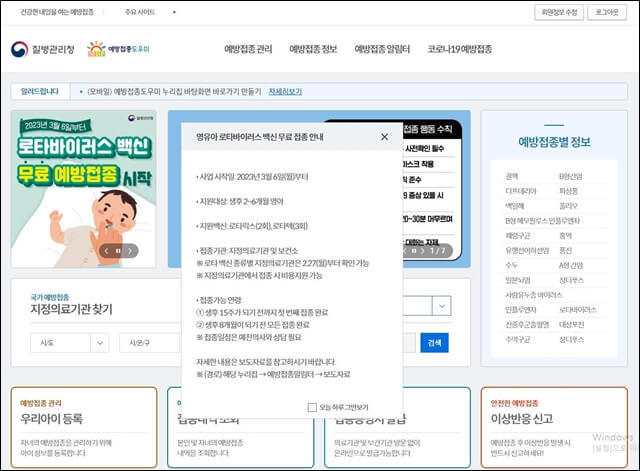This screenshot has width=640, height=471.
Task: Open A형 간염 vaccine info
Action: (x=571, y=265)
